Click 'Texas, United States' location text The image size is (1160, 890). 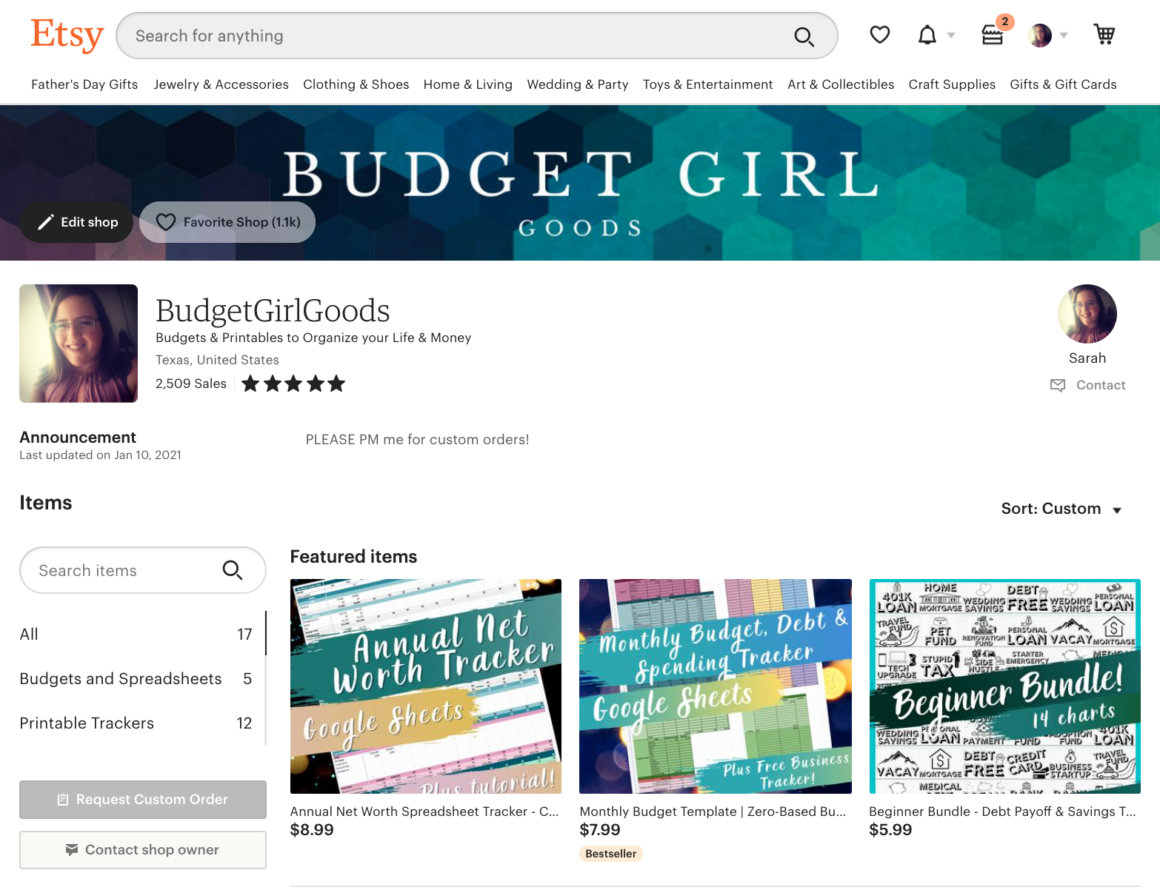tap(218, 360)
